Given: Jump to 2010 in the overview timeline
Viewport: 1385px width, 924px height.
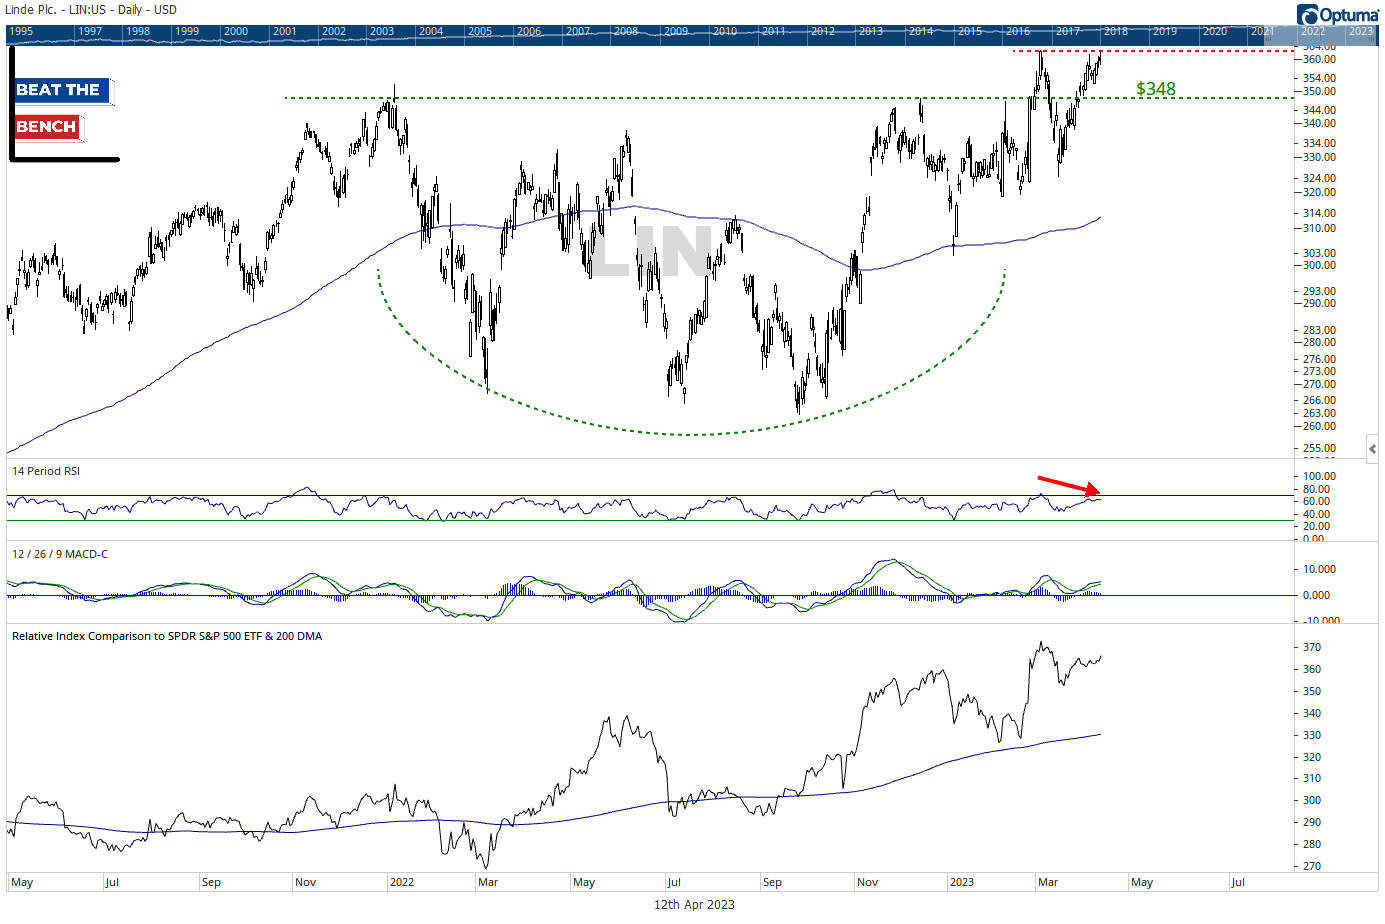Looking at the screenshot, I should [725, 31].
